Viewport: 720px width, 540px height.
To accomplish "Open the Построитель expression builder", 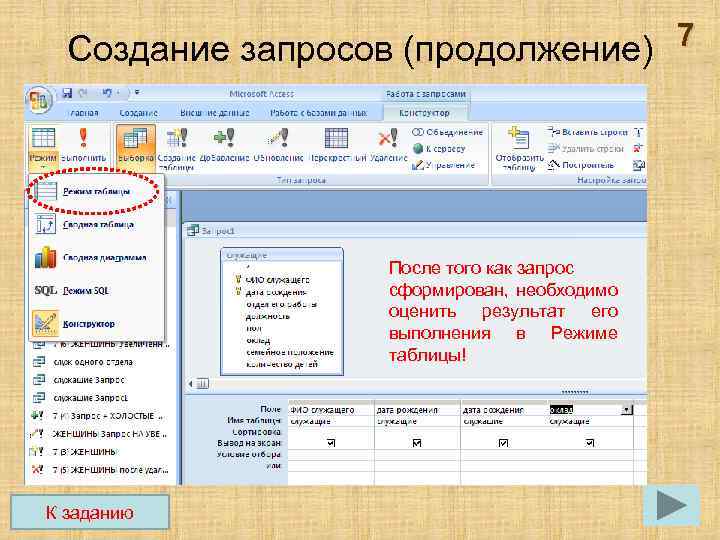I will [x=581, y=165].
